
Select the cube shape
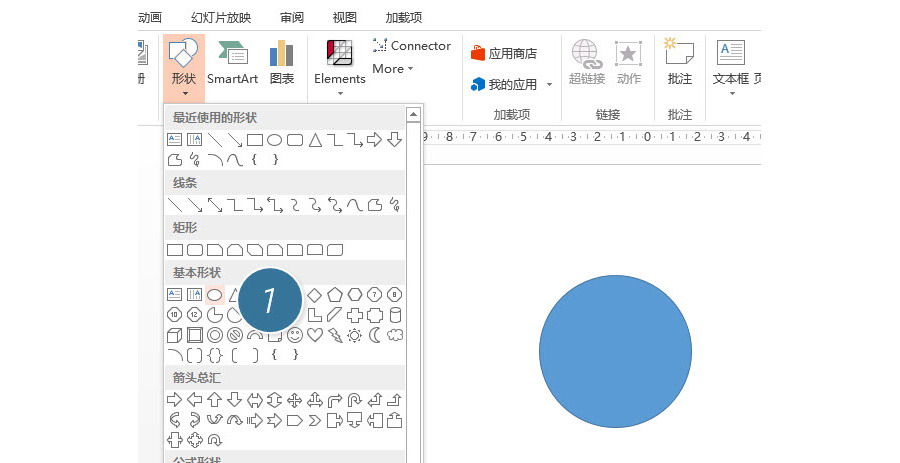pos(175,334)
